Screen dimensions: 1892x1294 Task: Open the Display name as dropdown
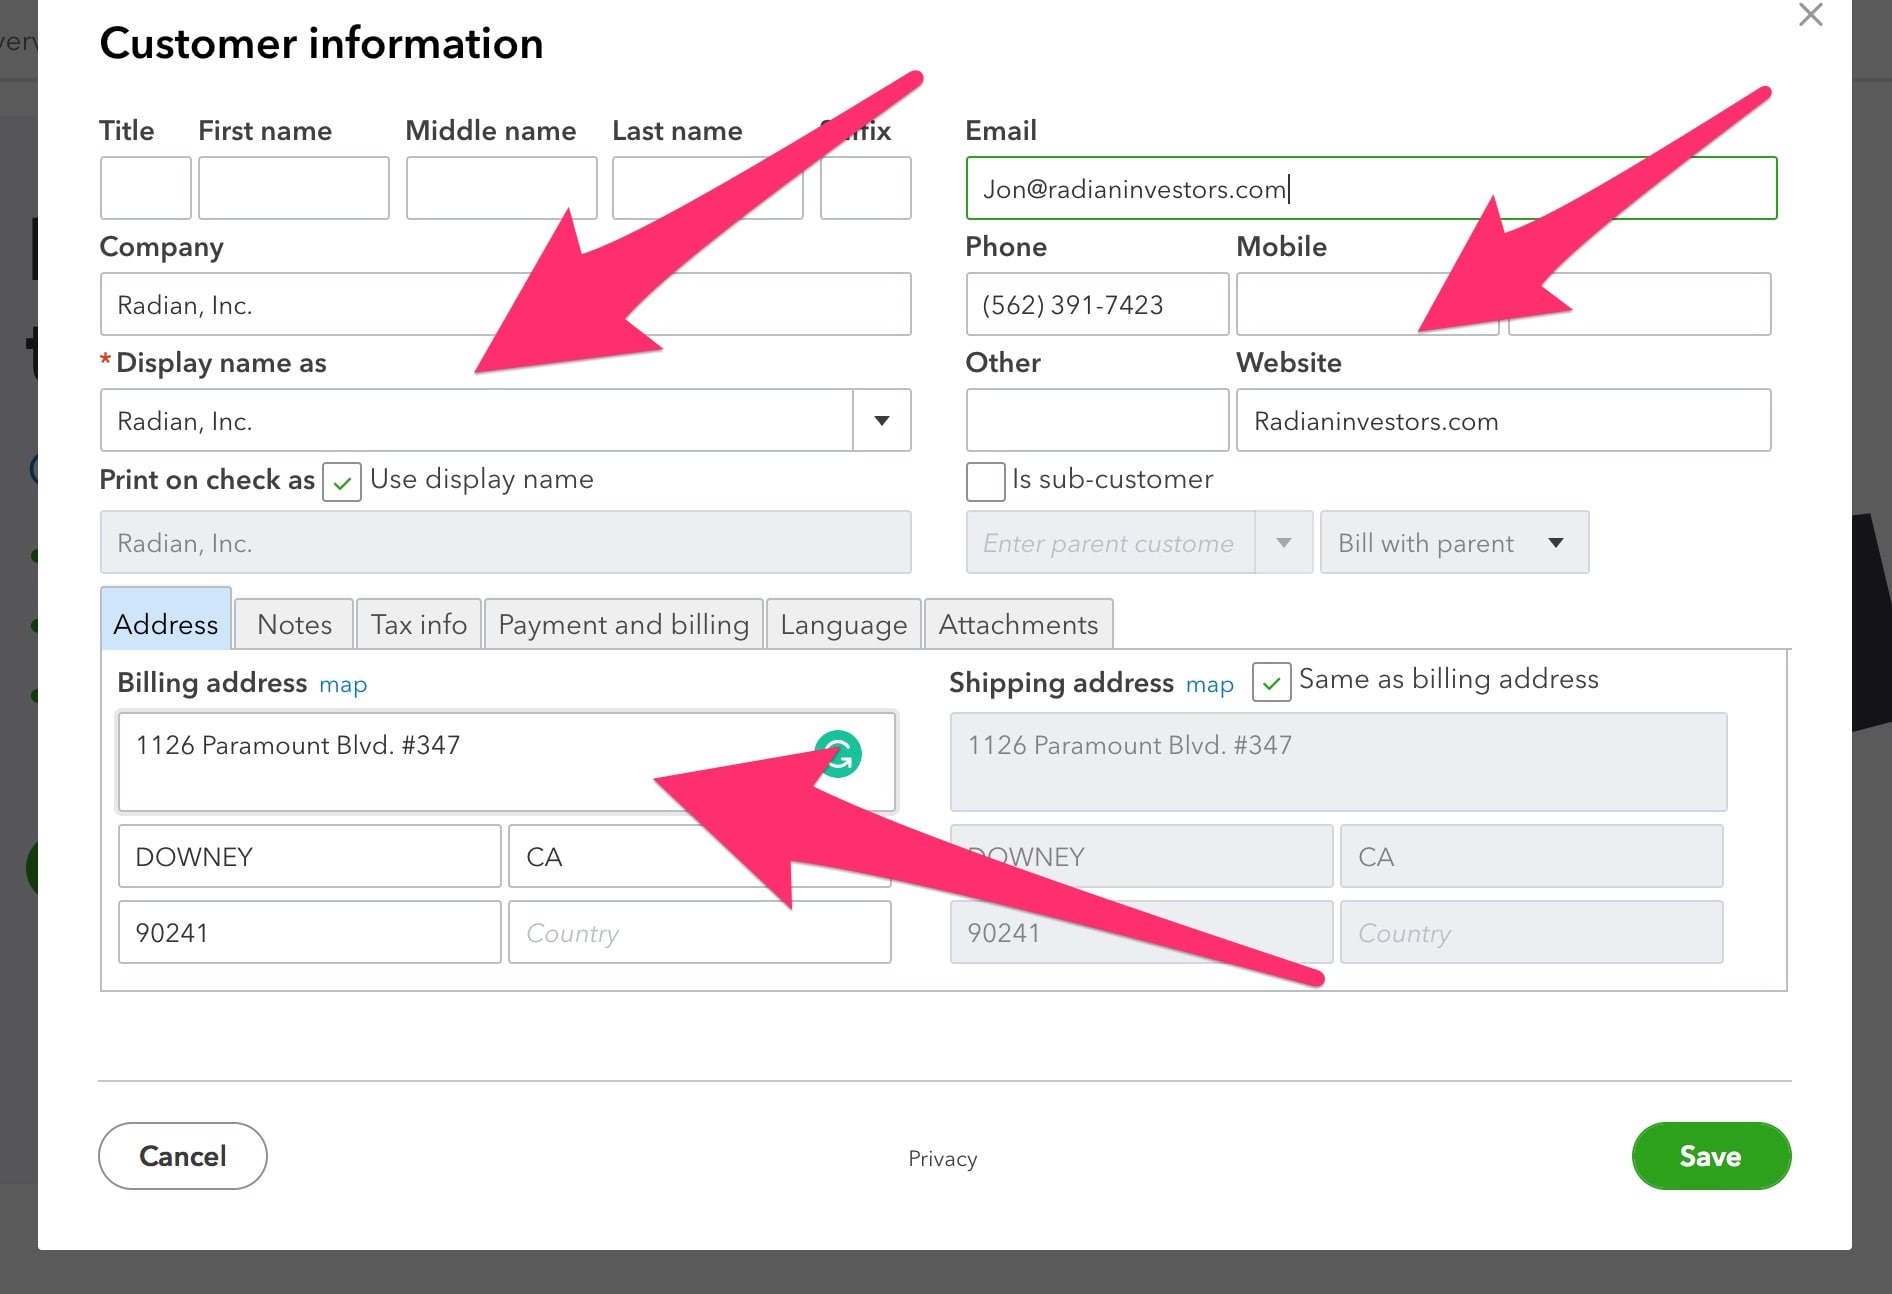tap(881, 420)
